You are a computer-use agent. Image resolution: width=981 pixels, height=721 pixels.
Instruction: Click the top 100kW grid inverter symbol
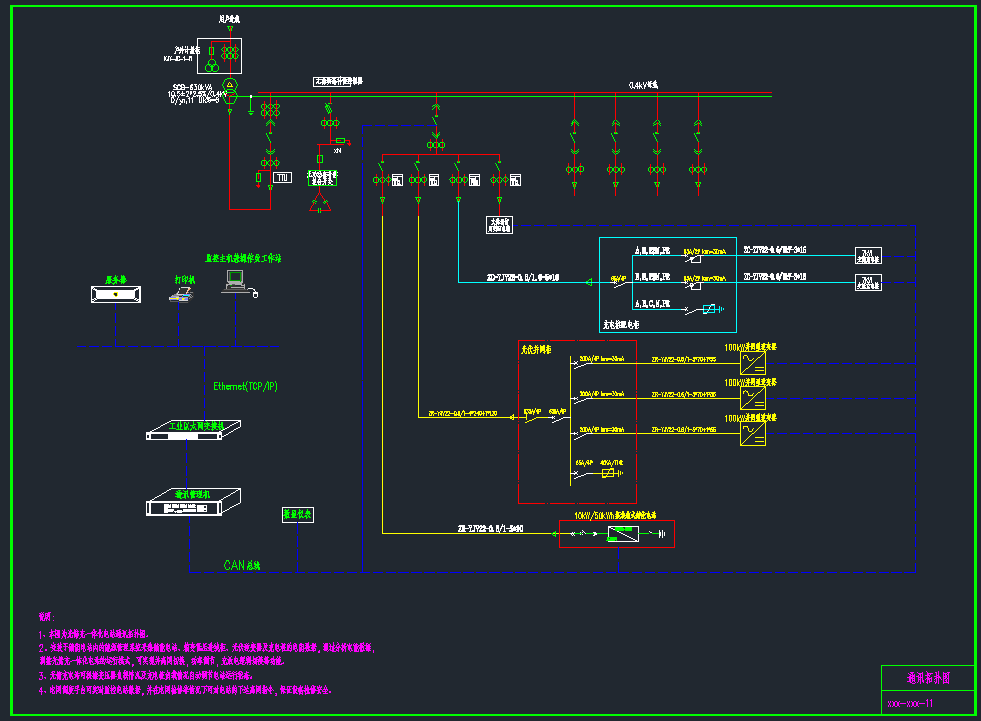[753, 365]
